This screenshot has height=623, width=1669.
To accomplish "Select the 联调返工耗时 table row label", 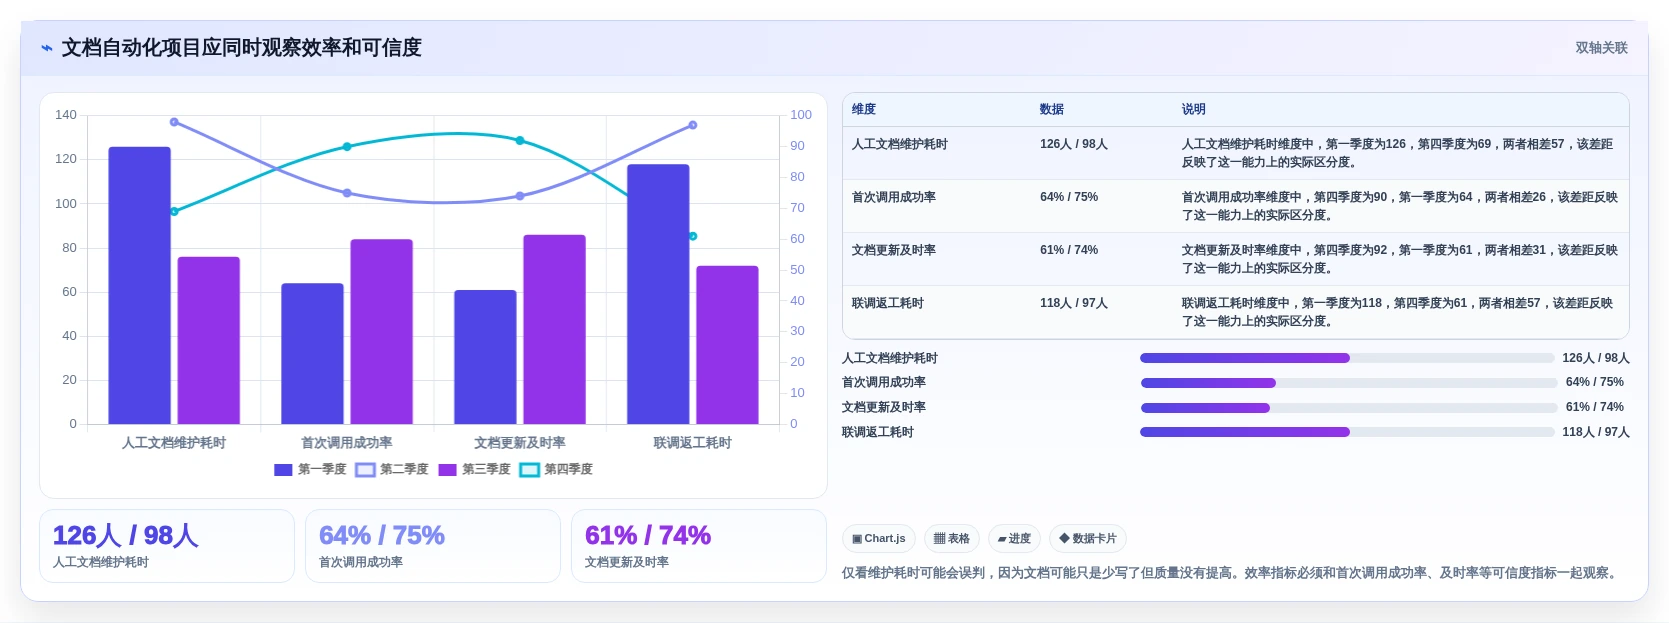I will 888,303.
